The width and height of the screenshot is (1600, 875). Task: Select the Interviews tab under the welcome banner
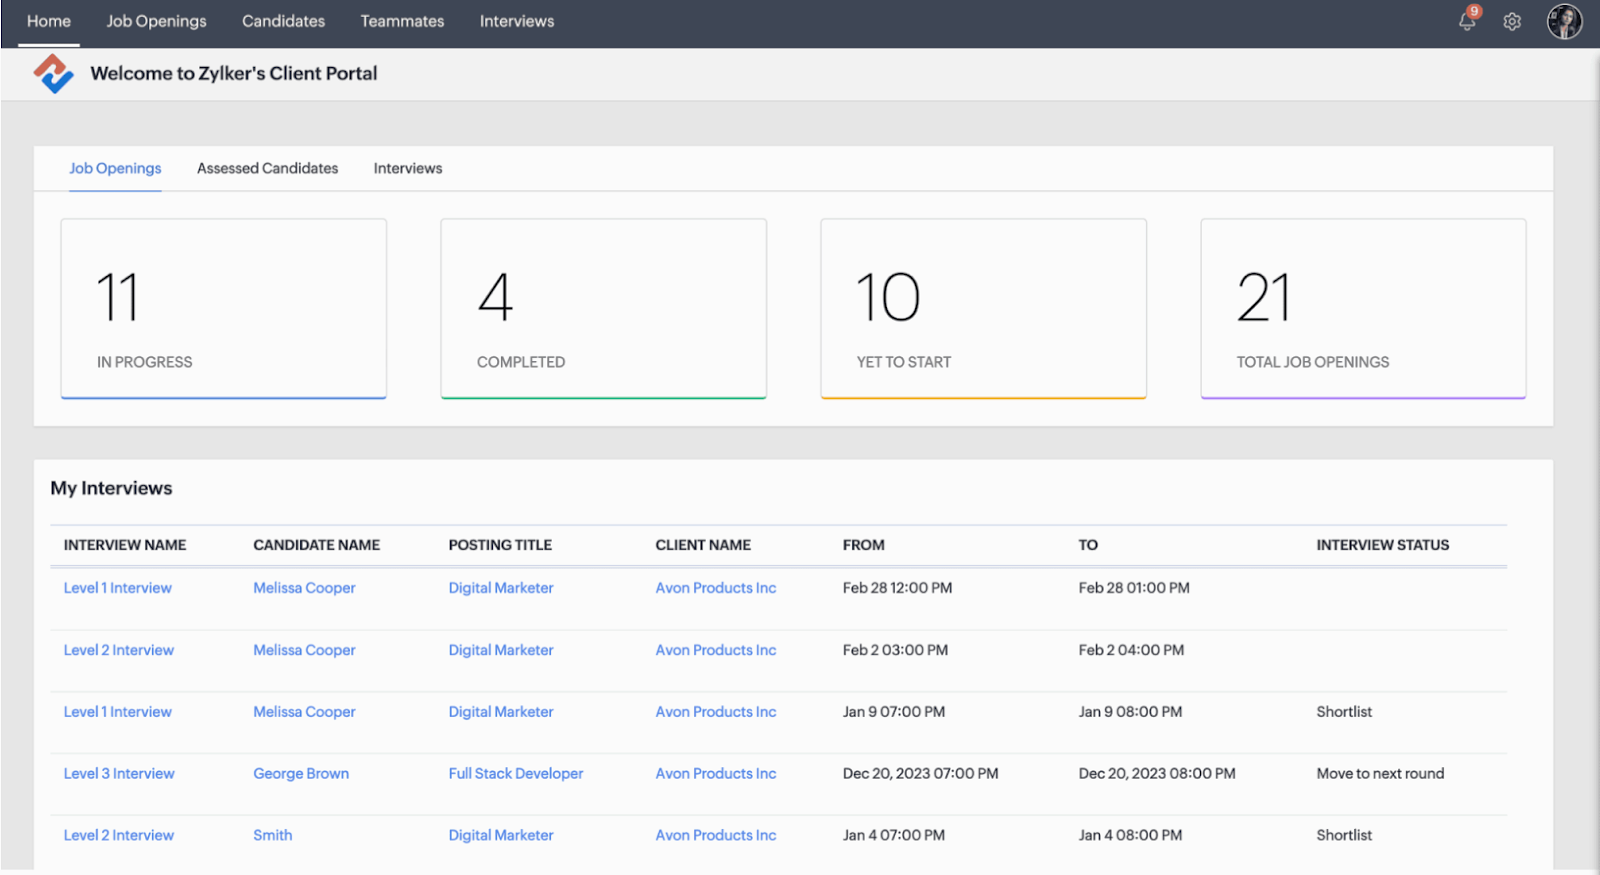coord(407,168)
